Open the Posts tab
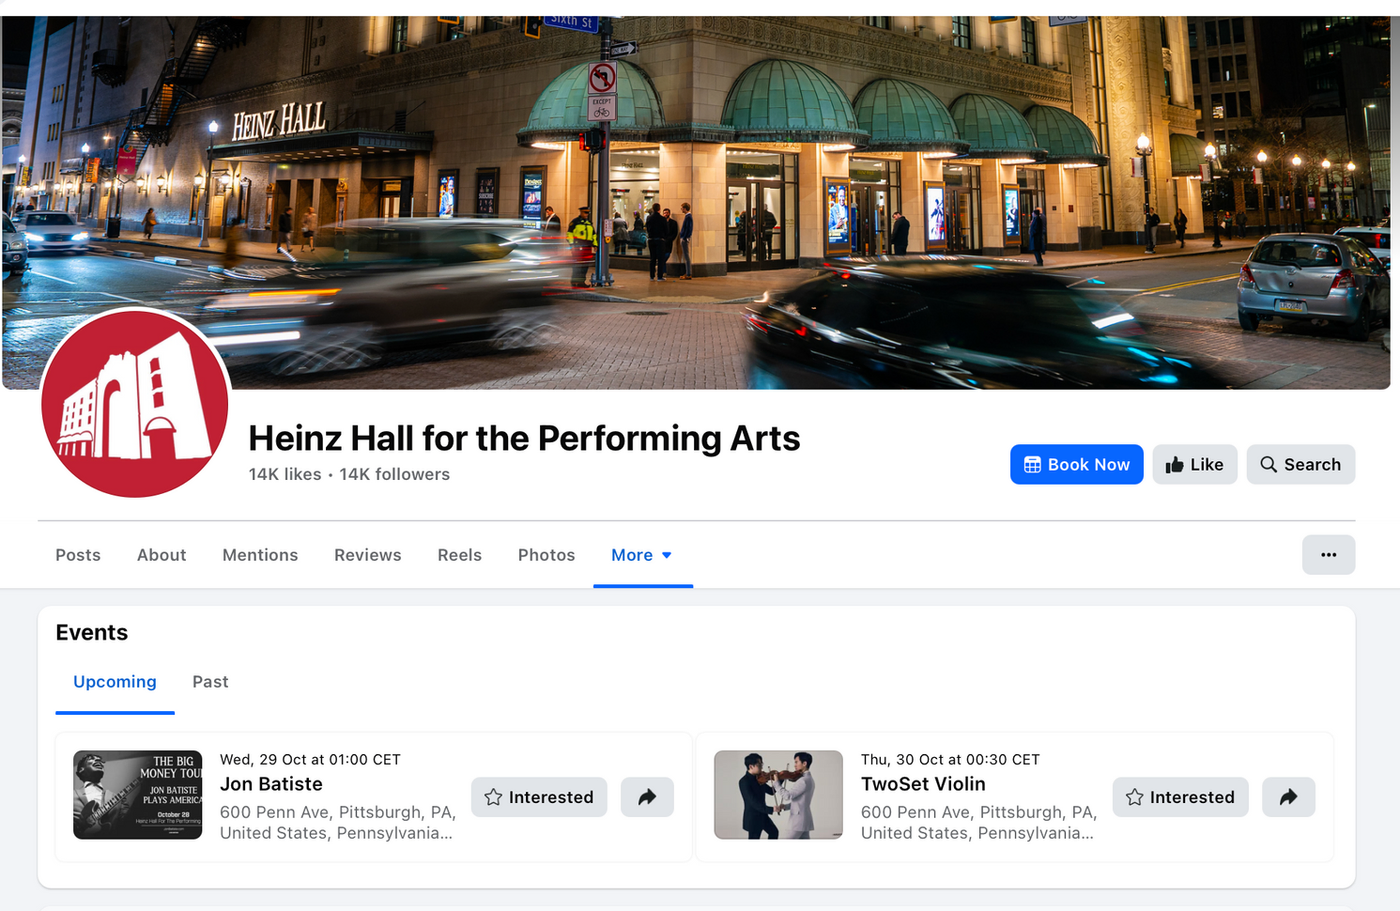 (x=78, y=555)
